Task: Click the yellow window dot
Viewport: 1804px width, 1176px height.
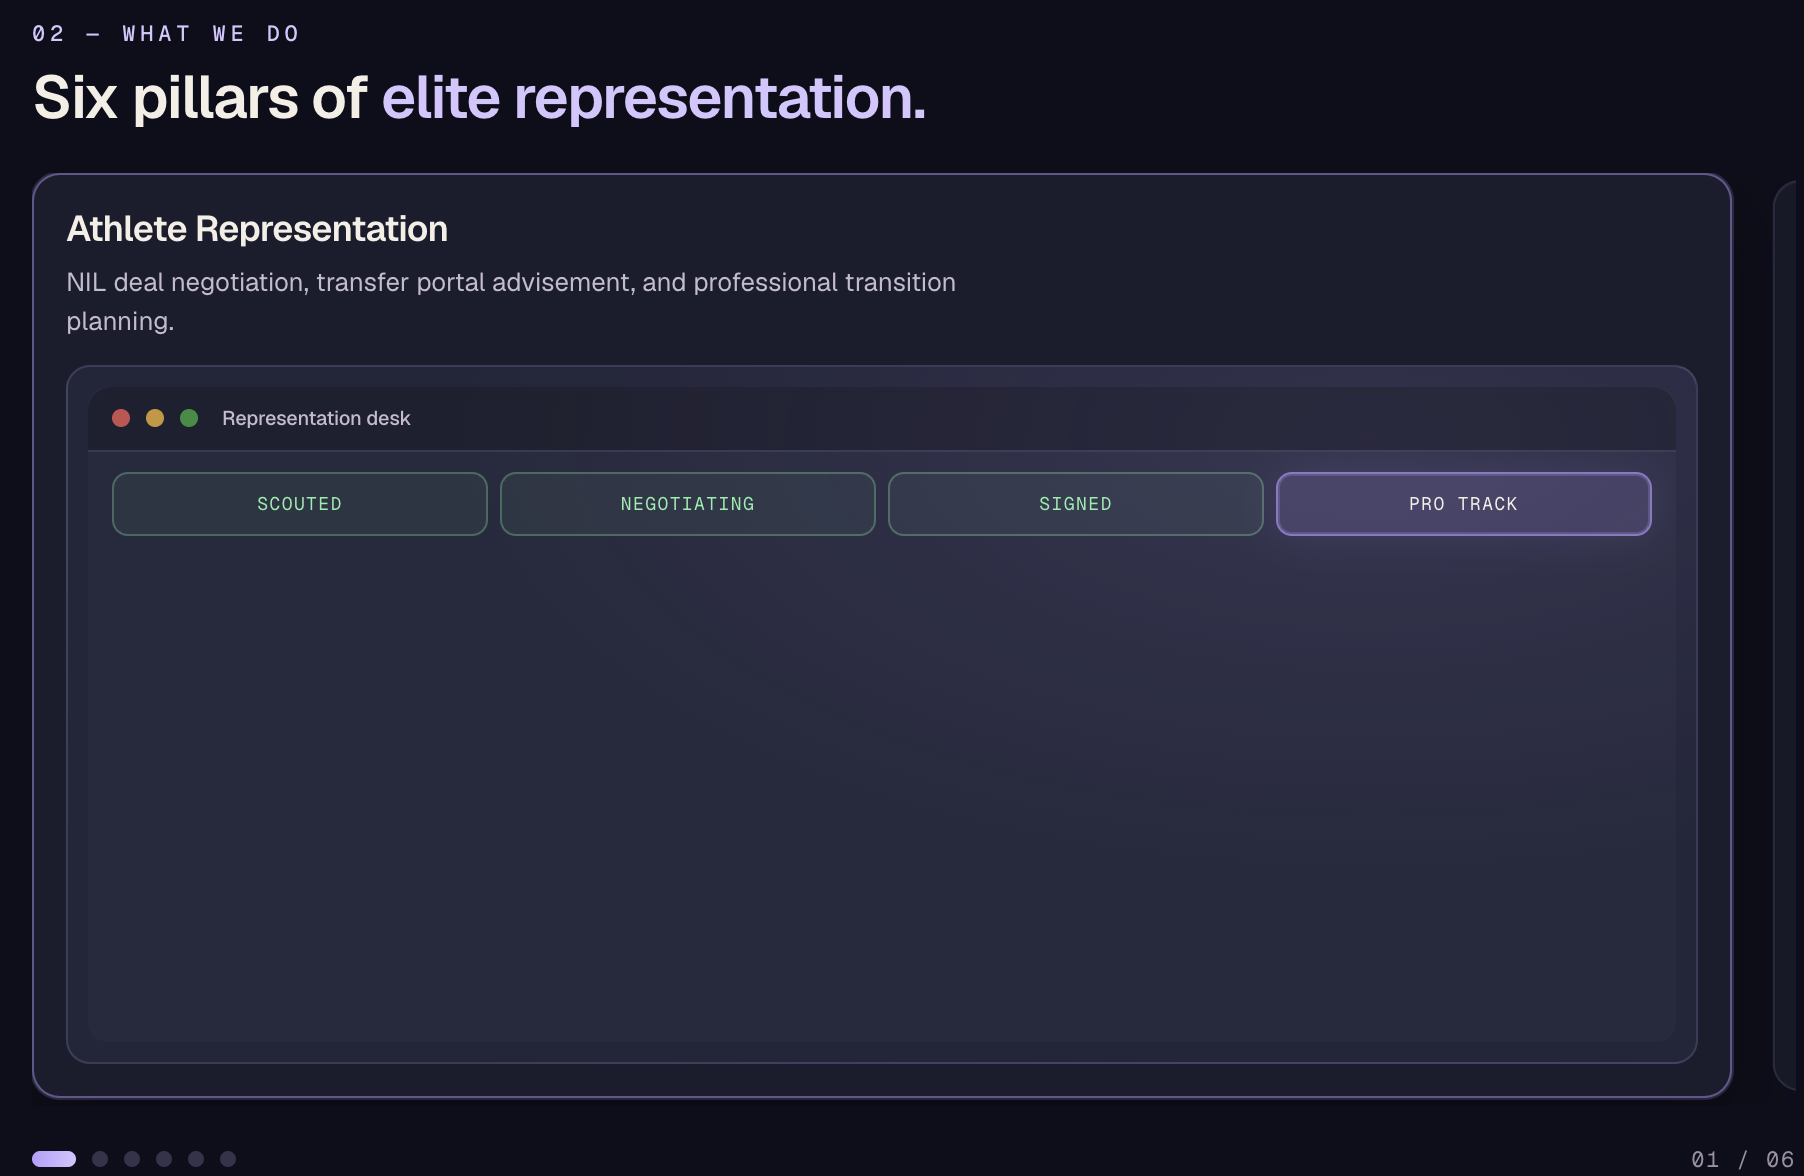Action: point(155,418)
